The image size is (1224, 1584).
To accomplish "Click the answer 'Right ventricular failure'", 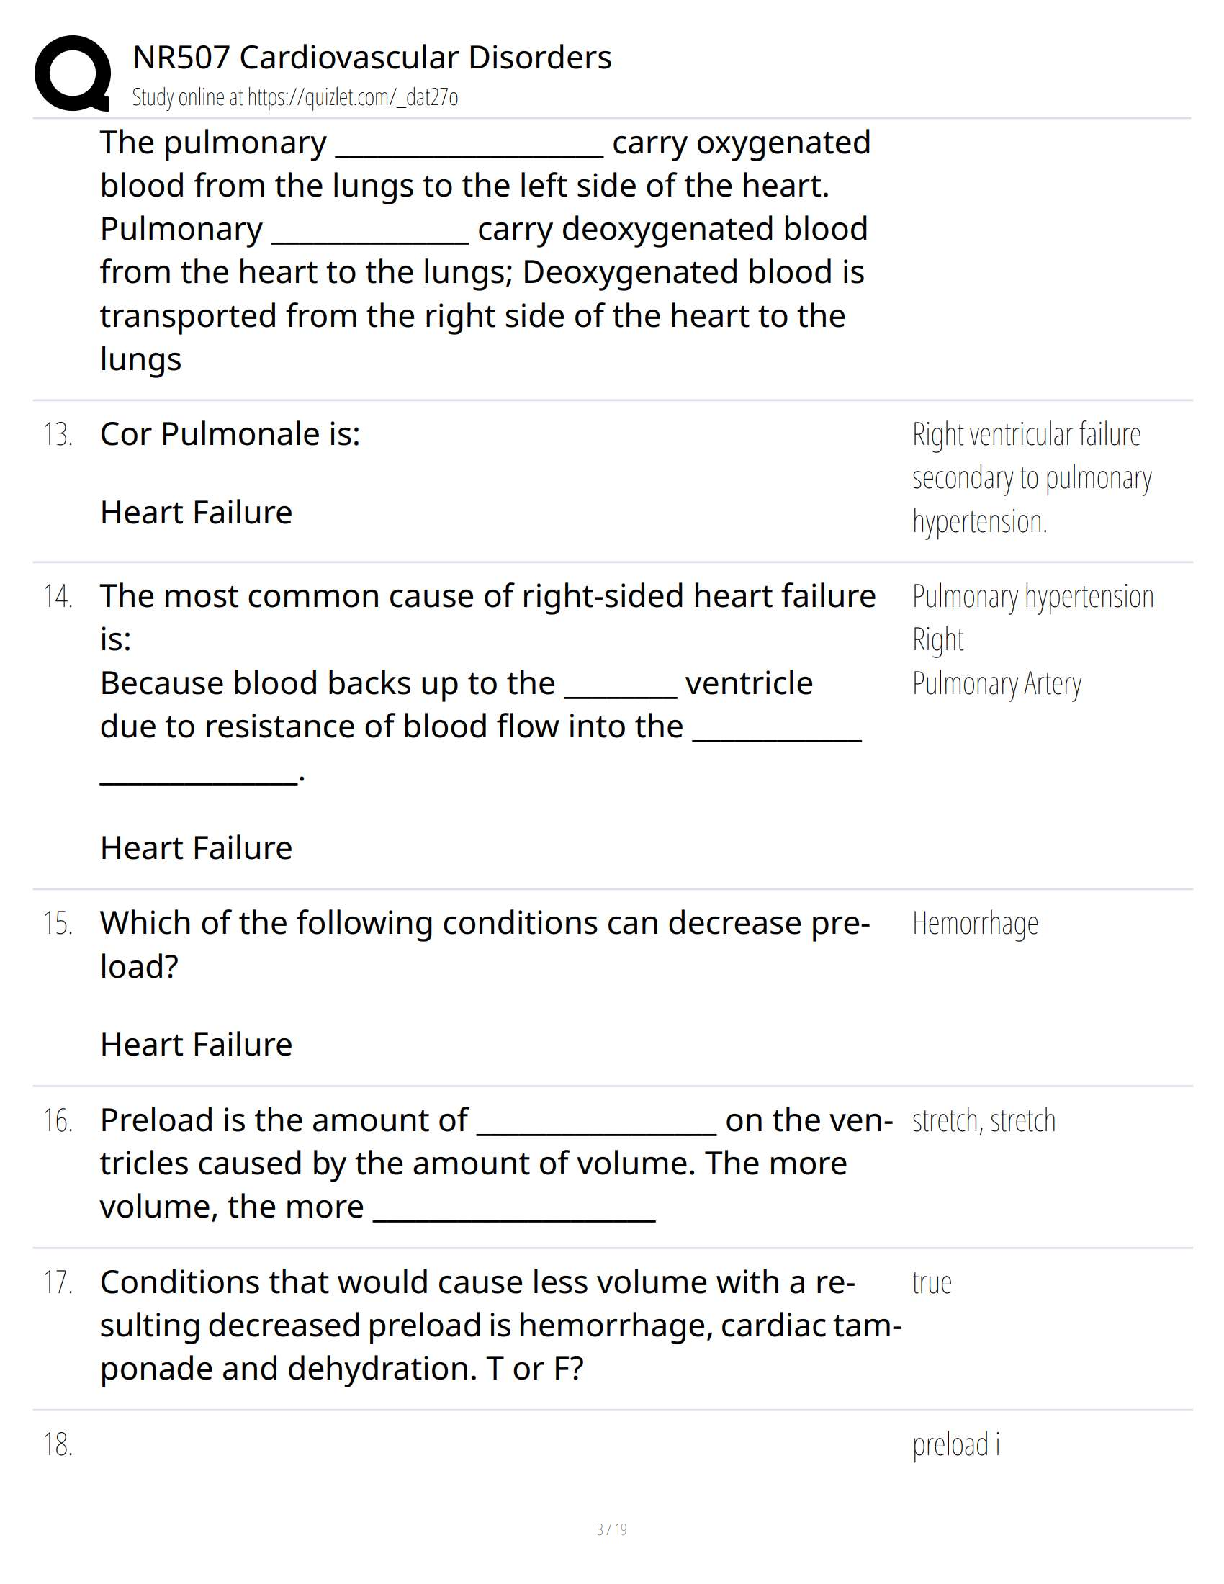I will [x=1025, y=435].
